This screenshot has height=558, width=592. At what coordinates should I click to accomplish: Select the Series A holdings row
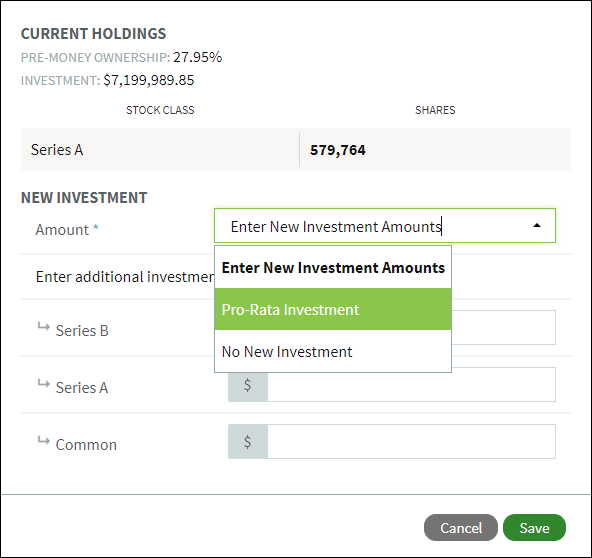click(296, 150)
